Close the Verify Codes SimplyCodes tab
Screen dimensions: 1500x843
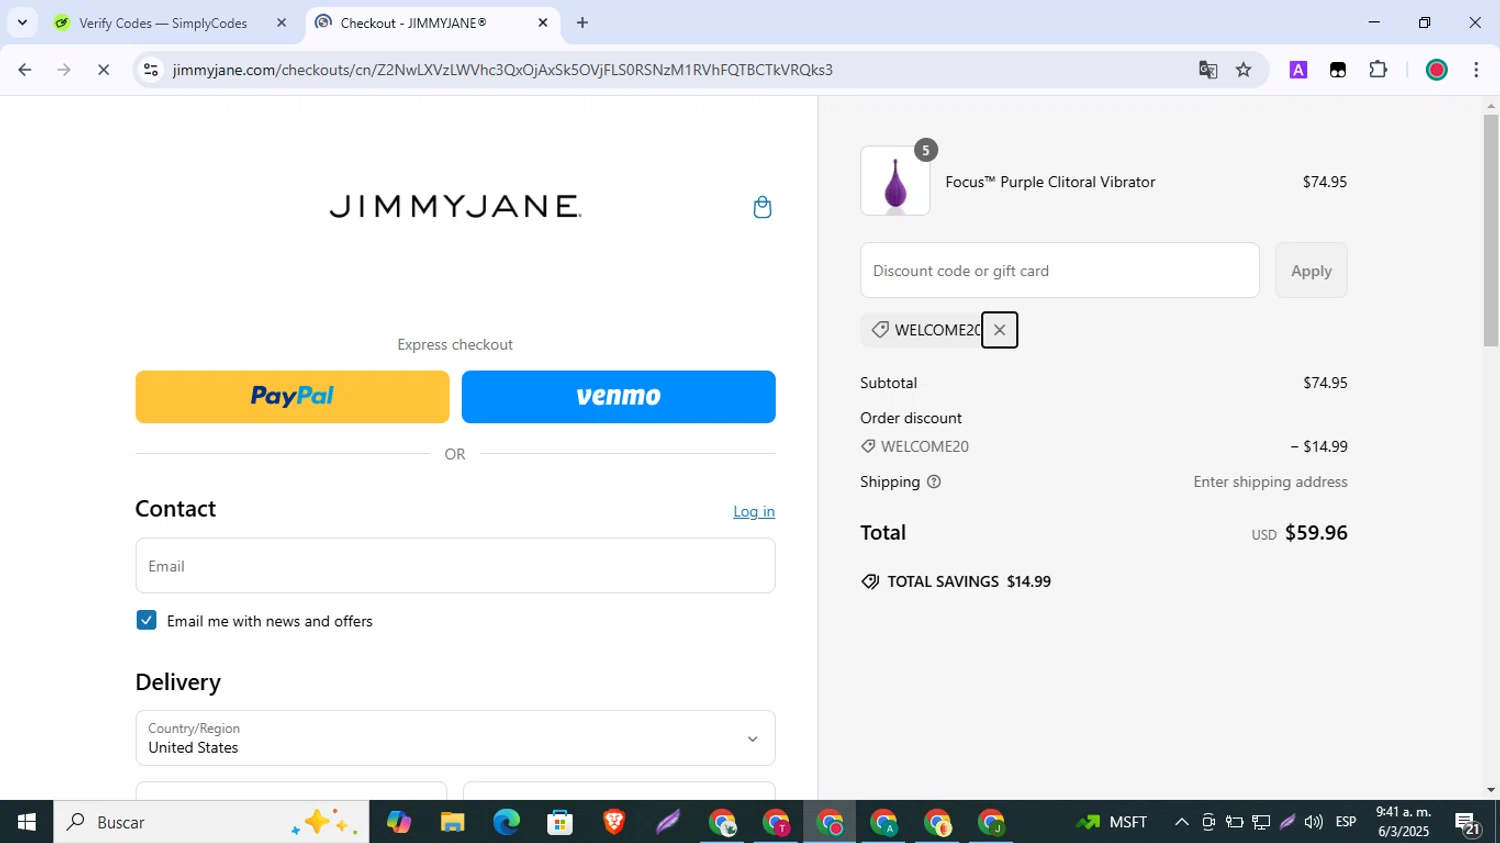click(281, 22)
